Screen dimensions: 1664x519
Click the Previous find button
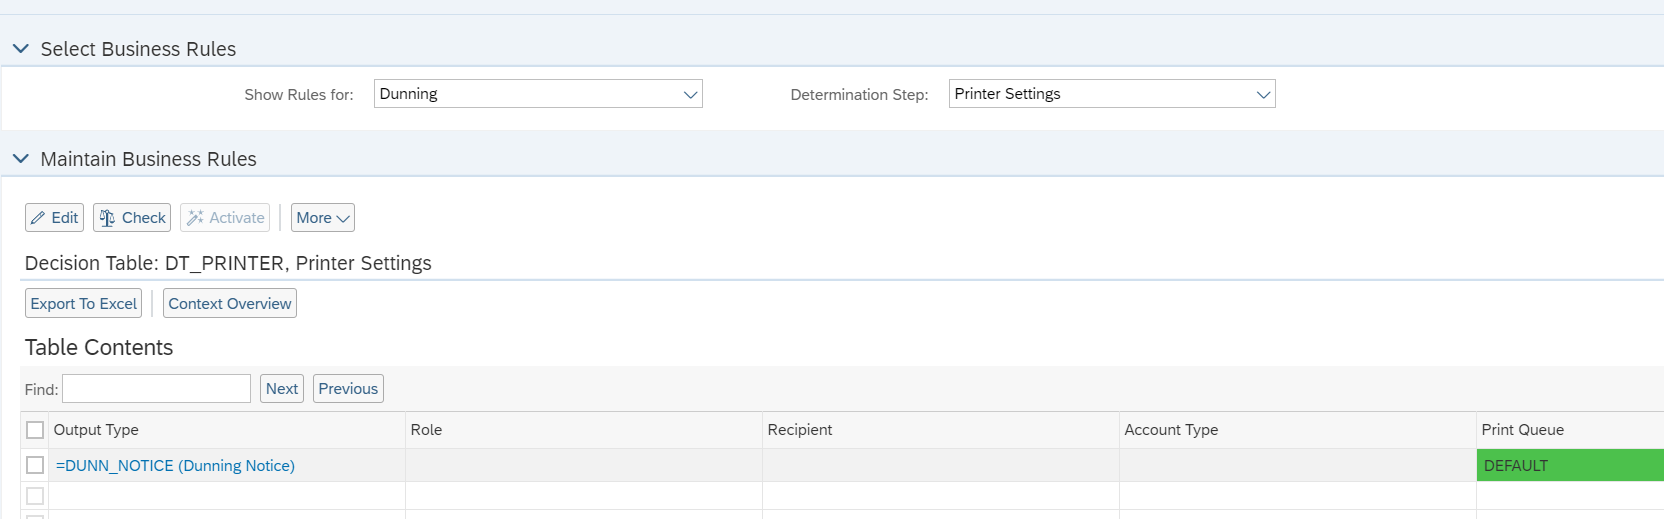pos(348,389)
